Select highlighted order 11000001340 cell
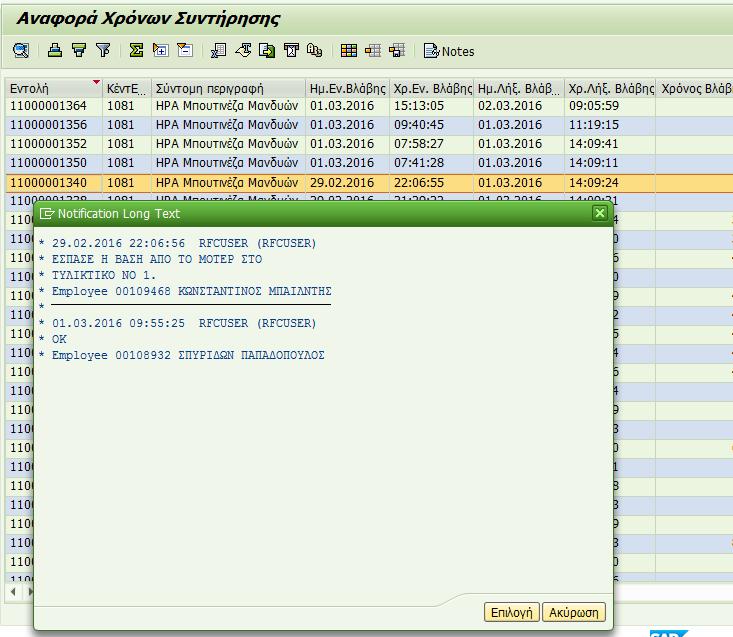The image size is (733, 637). point(54,182)
